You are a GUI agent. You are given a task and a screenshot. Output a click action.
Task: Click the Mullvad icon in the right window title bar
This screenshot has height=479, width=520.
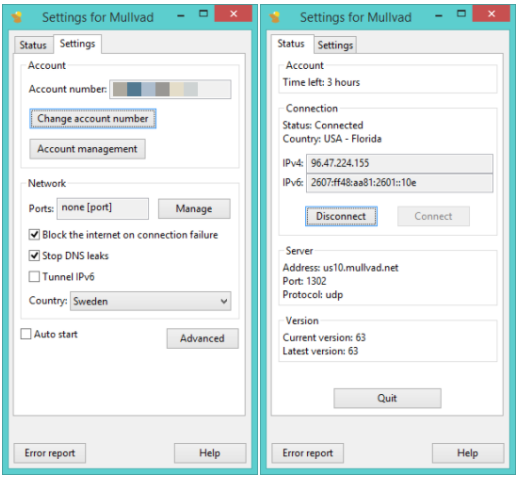tap(275, 17)
